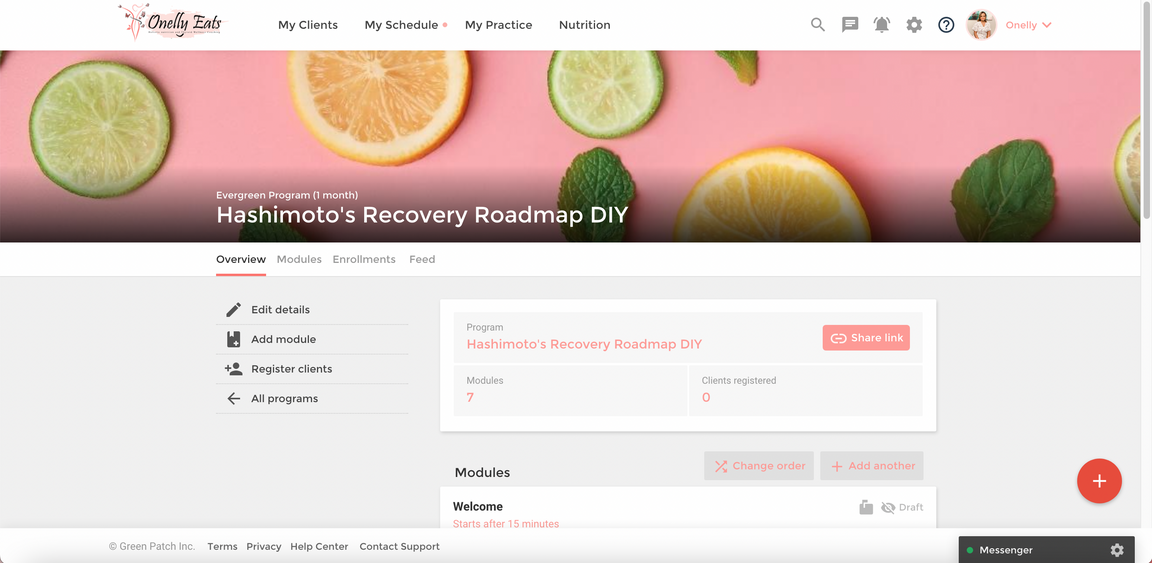Viewport: 1152px width, 563px height.
Task: Click the notifications bell icon
Action: pyautogui.click(x=881, y=25)
